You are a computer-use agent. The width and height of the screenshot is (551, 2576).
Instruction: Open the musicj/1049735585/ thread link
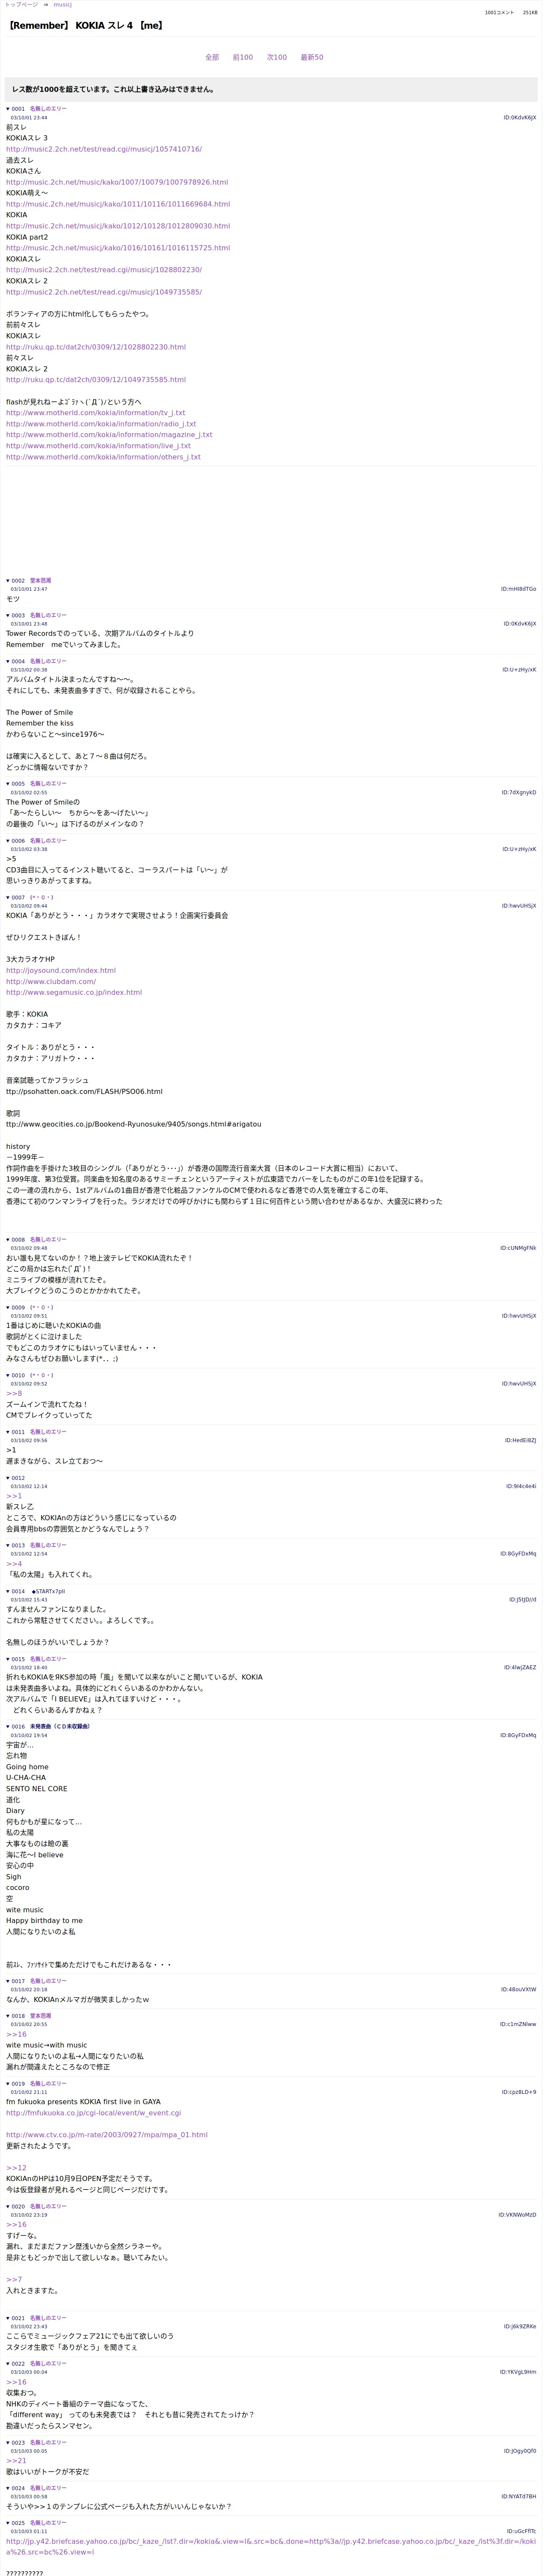(104, 292)
